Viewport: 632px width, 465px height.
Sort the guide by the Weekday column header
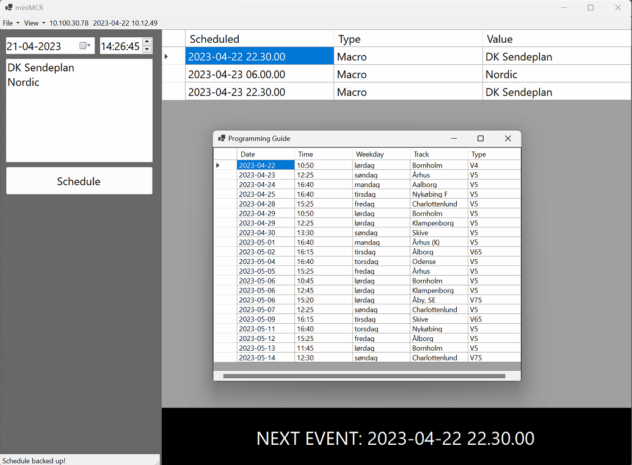[381, 154]
